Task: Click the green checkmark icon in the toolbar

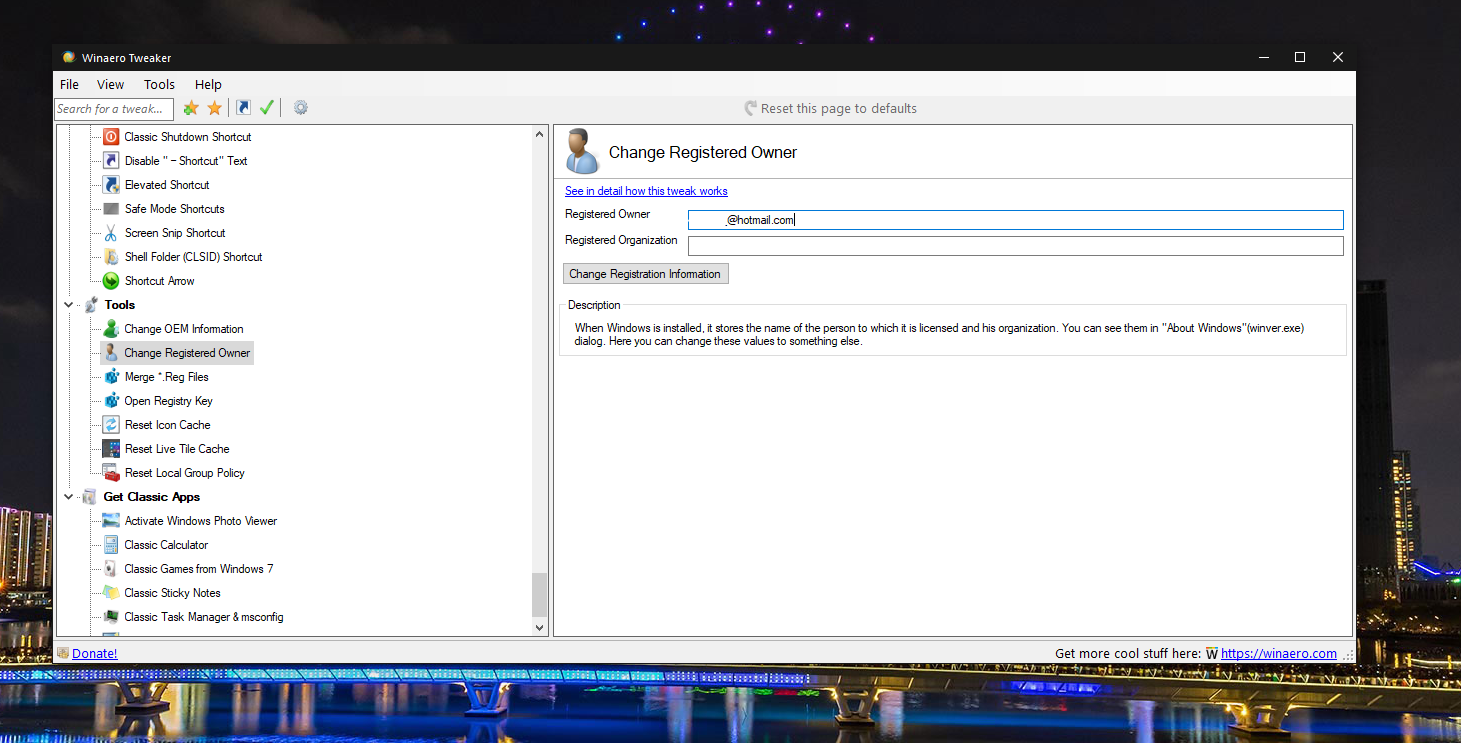Action: [x=267, y=107]
